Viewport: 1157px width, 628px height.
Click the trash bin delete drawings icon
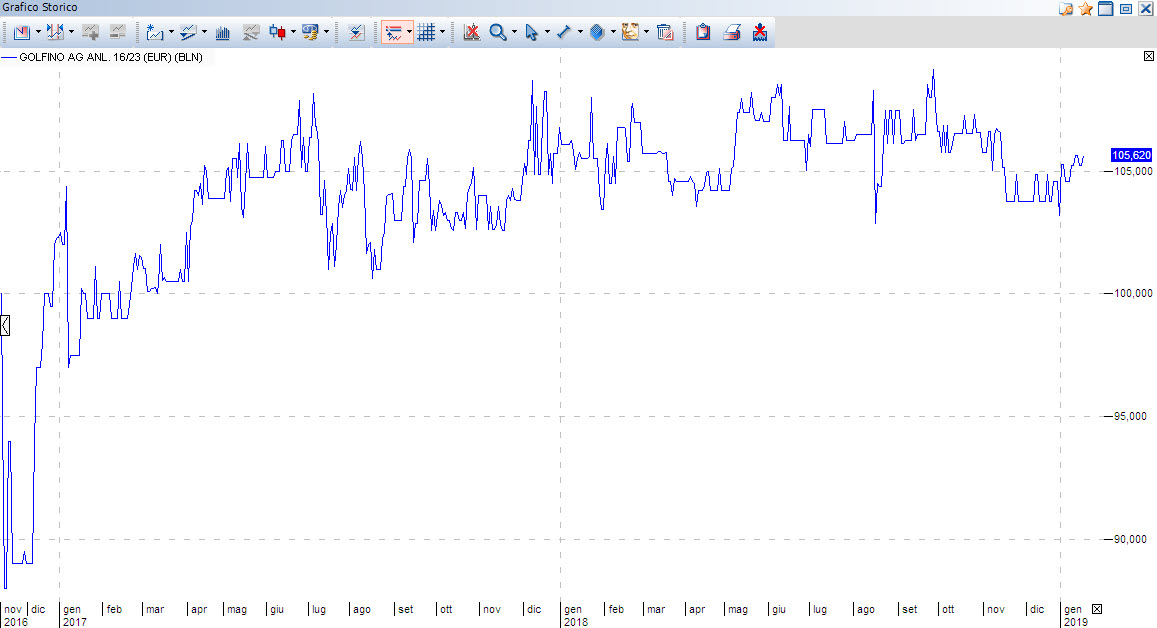(x=664, y=32)
